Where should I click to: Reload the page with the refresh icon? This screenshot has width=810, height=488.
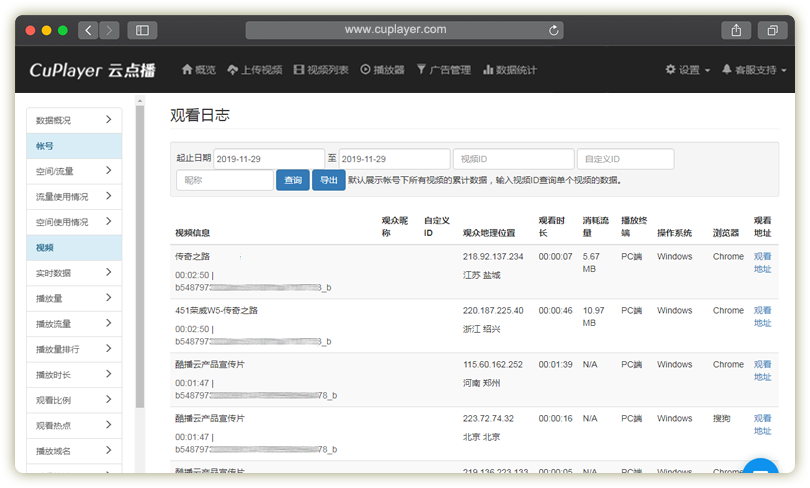(553, 30)
